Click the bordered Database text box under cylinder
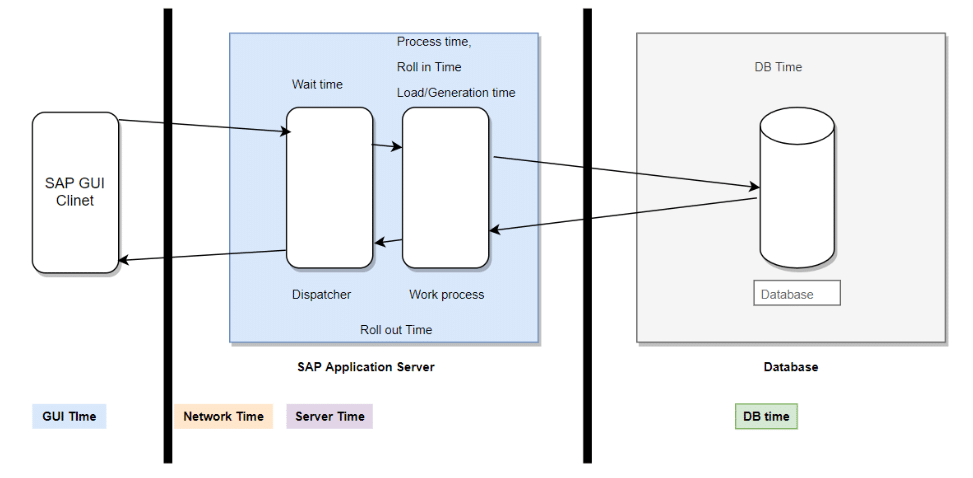973x478 pixels. pyautogui.click(x=796, y=294)
